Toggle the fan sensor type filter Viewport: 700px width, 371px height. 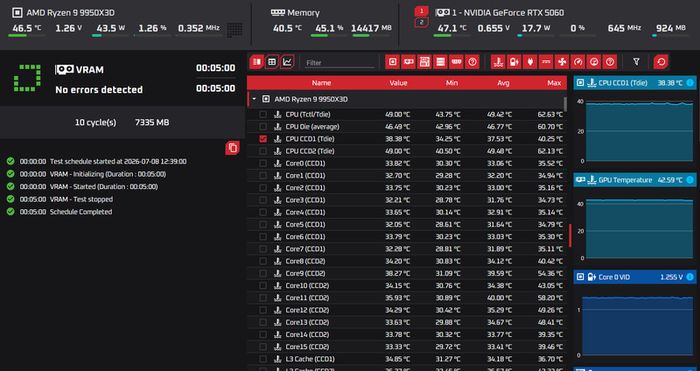pos(562,62)
